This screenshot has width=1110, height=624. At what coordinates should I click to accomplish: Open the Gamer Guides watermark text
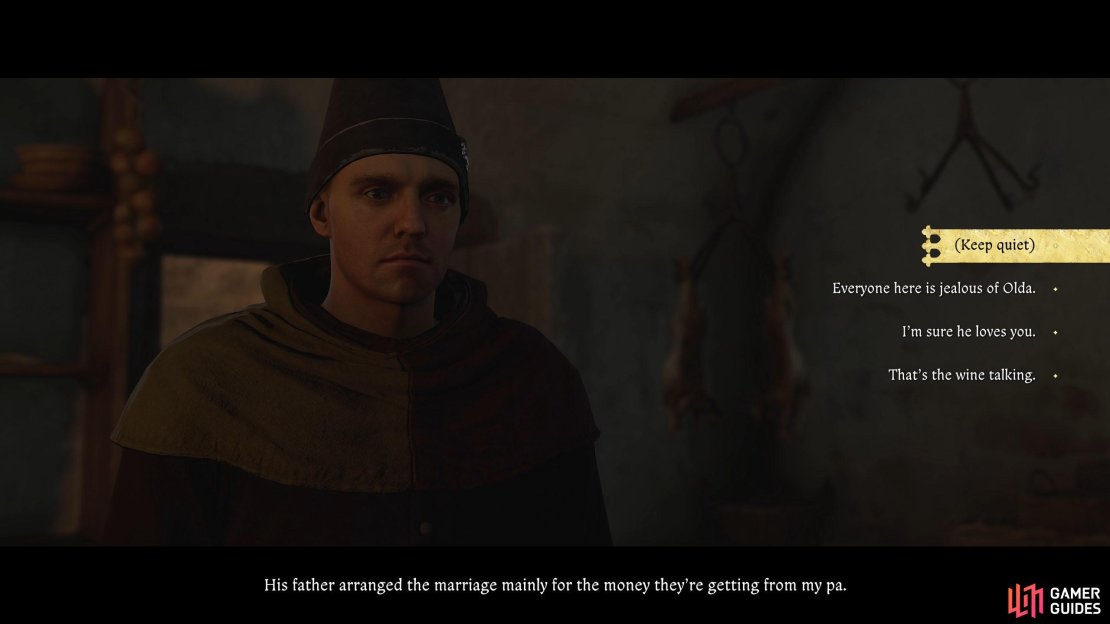coord(1075,601)
